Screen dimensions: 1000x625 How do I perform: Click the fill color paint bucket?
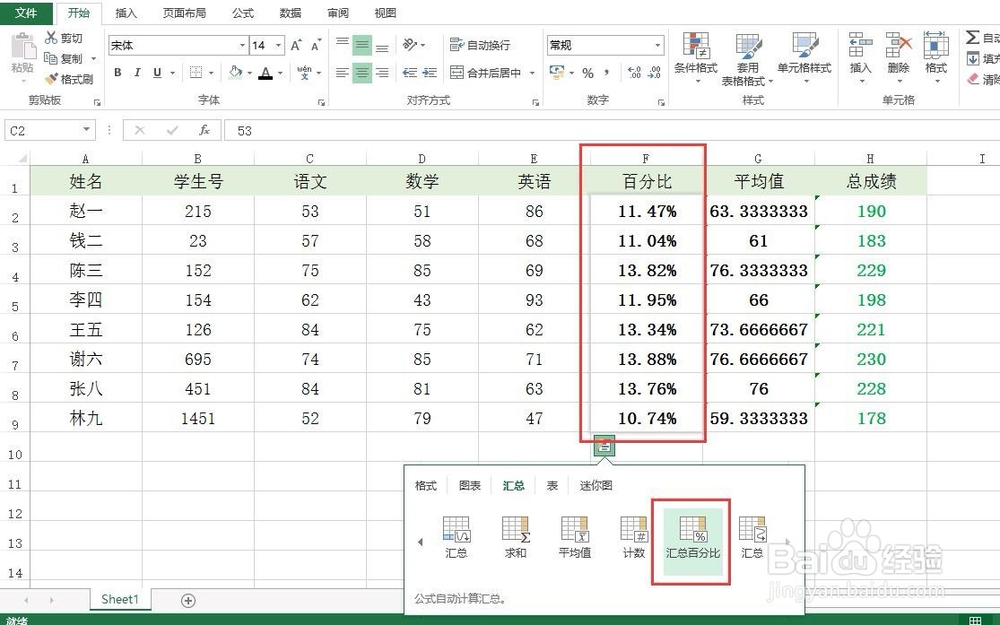click(235, 73)
